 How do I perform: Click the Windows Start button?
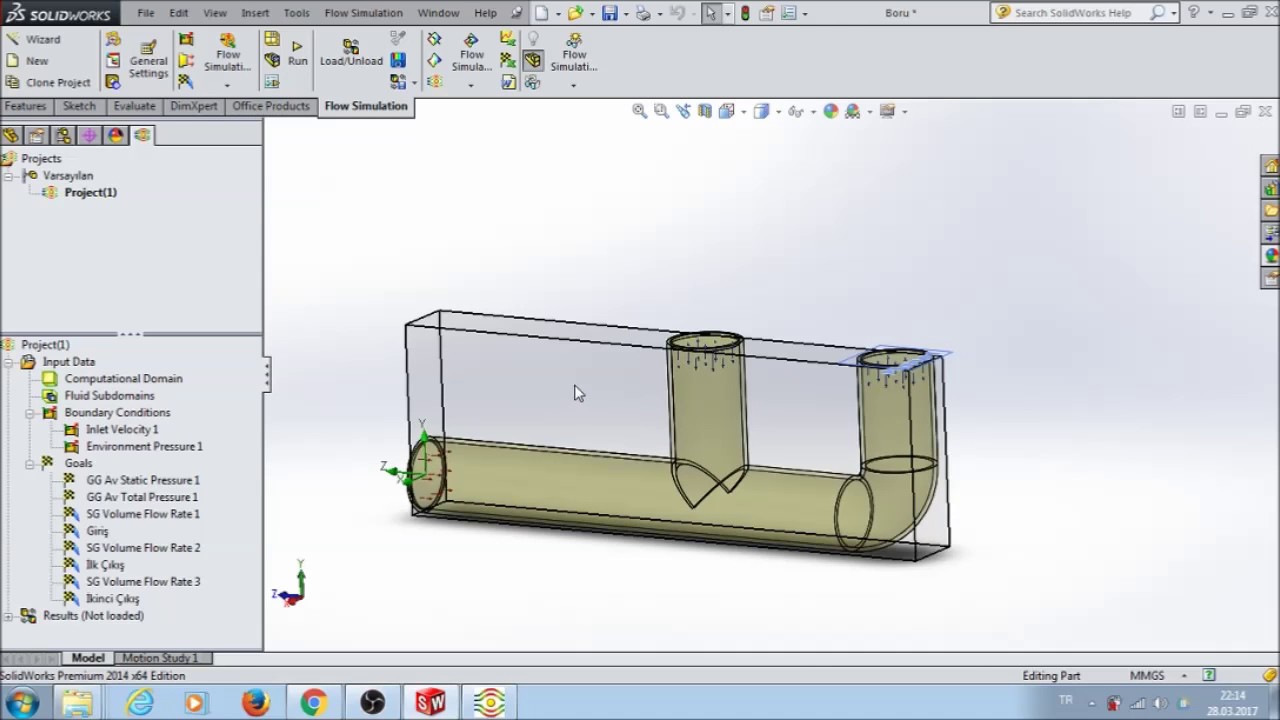click(x=21, y=703)
